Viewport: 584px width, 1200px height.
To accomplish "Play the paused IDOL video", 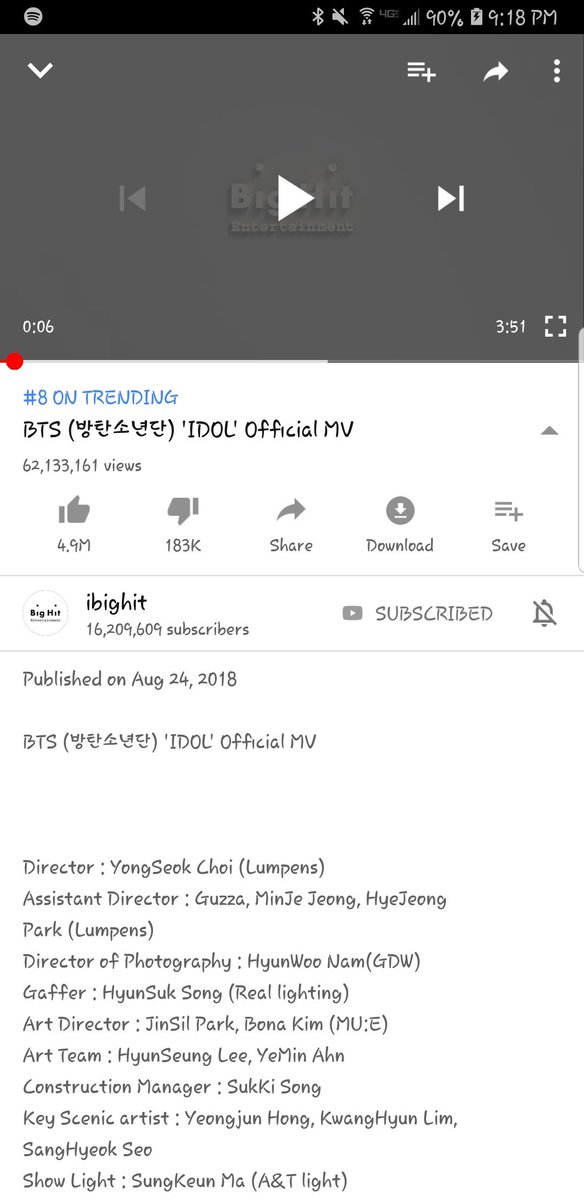I will pyautogui.click(x=295, y=198).
